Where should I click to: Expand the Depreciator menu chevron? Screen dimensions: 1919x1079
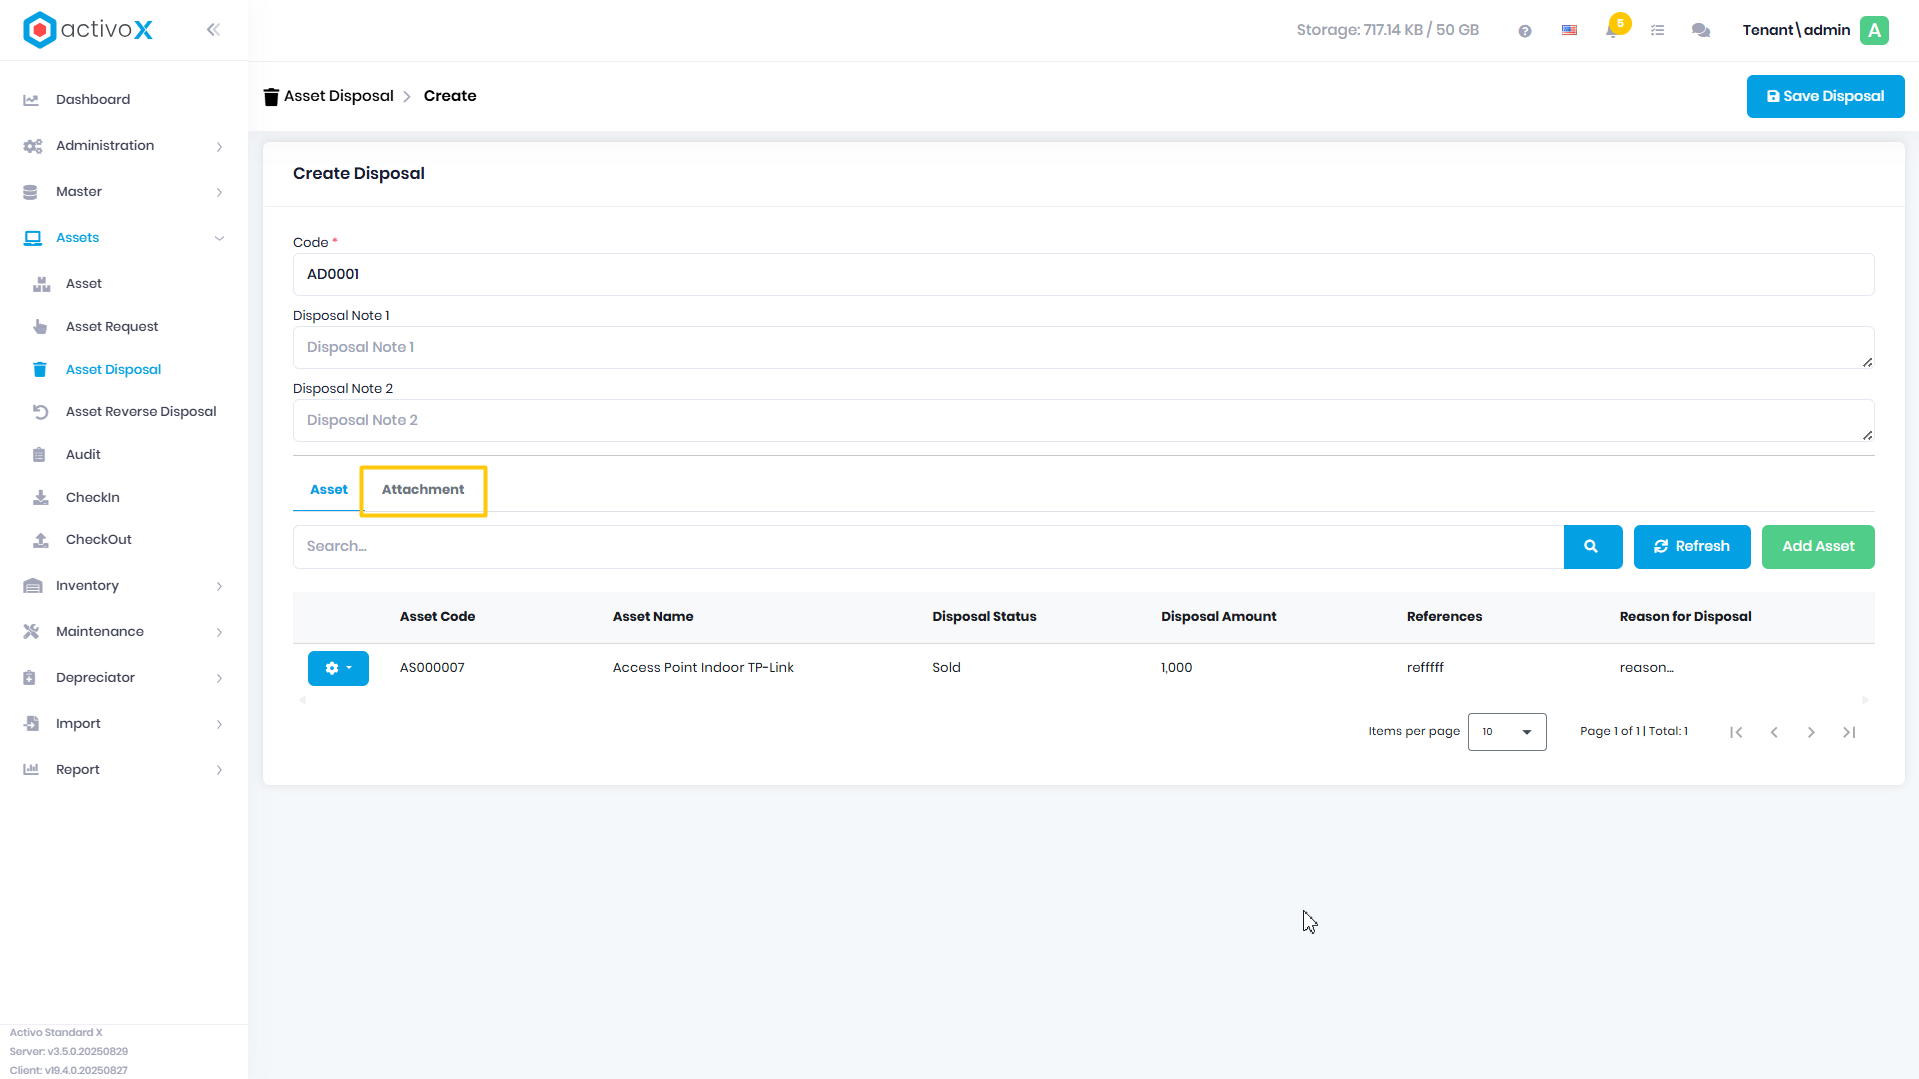[219, 679]
